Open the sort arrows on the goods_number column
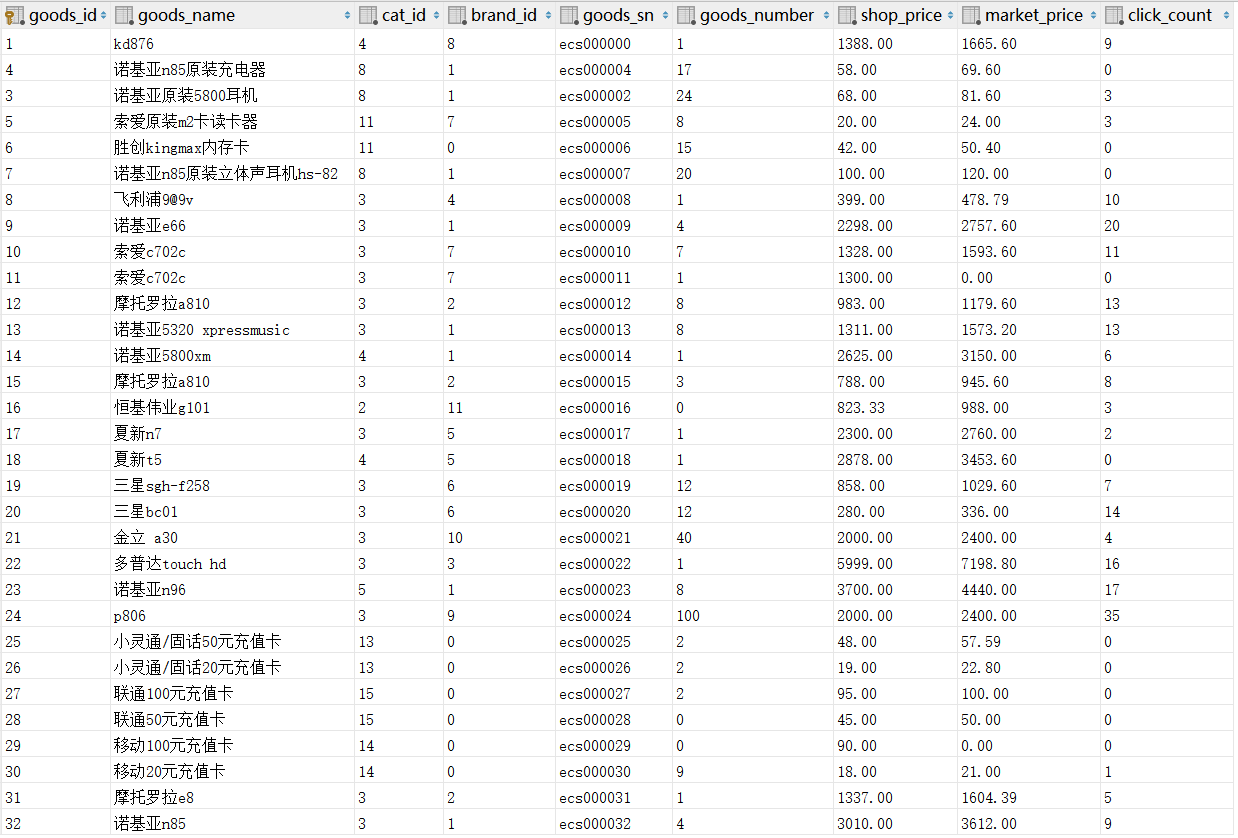This screenshot has height=838, width=1238. tap(826, 15)
